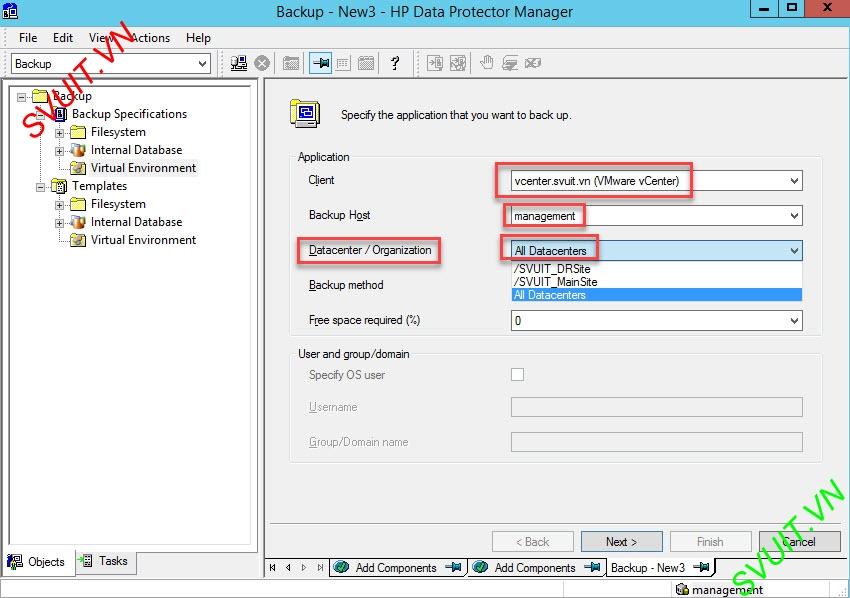
Task: Click the grayed tabbed-window toolbar icon
Action: point(366,63)
